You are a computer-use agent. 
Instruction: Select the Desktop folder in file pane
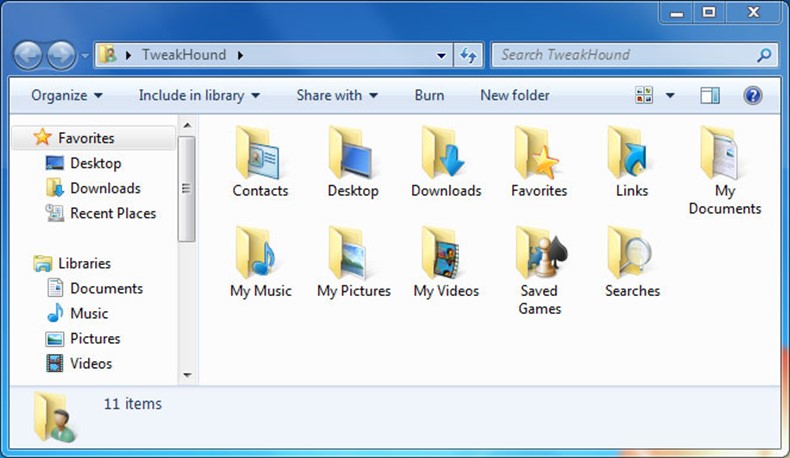click(351, 153)
